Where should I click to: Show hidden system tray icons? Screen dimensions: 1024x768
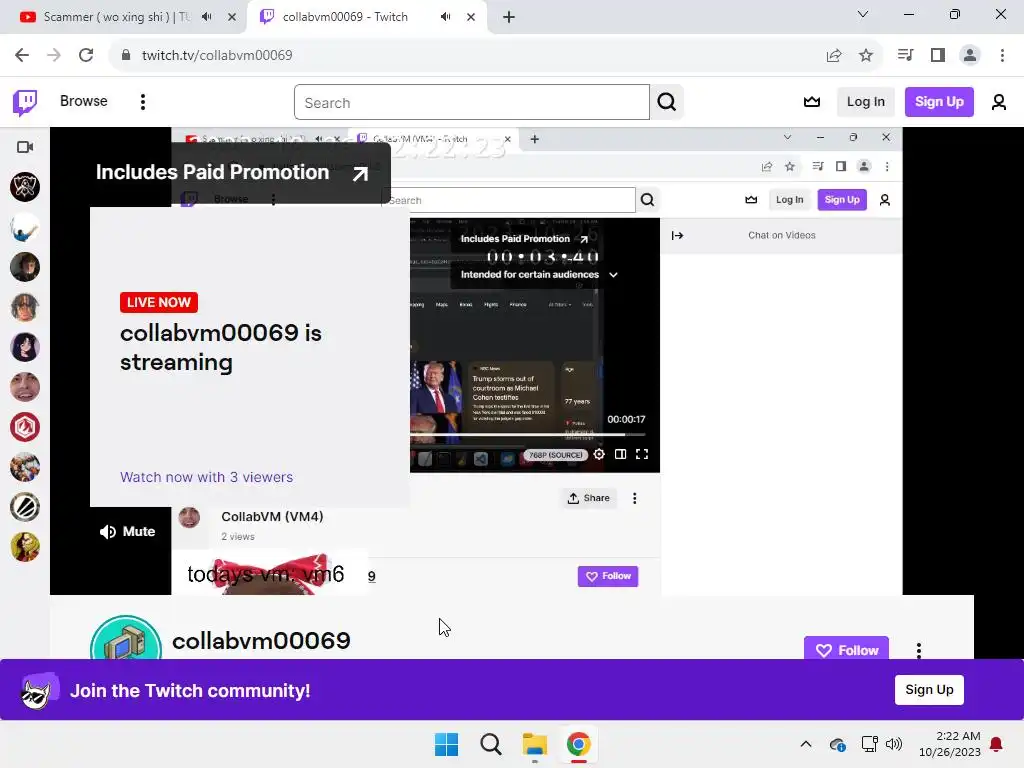click(x=806, y=744)
